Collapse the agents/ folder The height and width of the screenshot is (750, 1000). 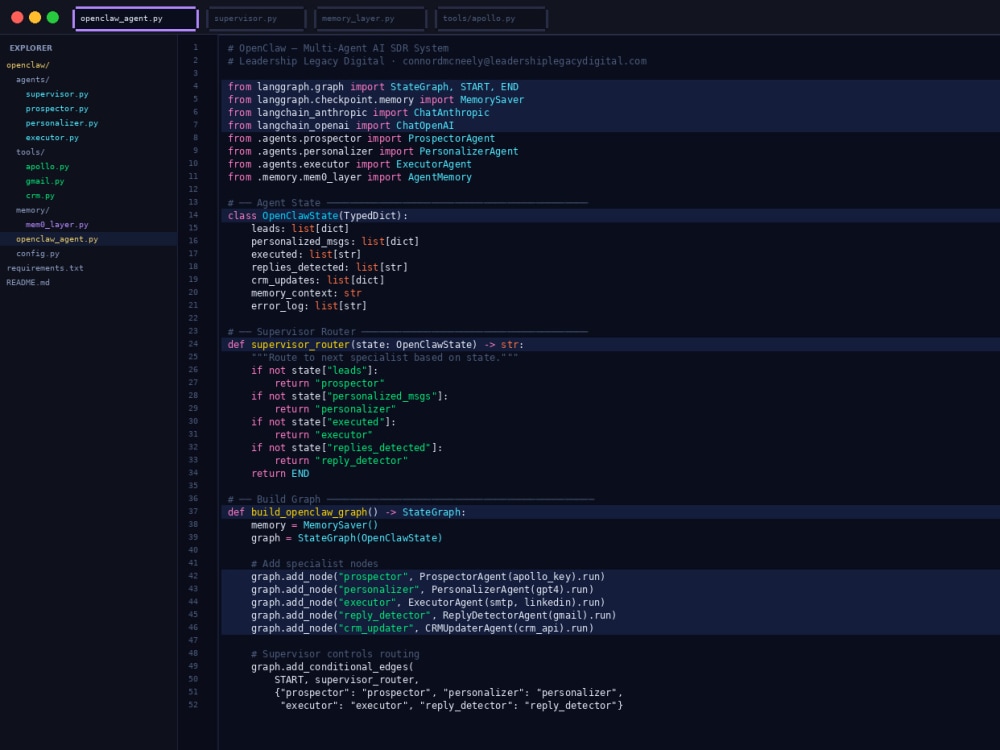pos(33,80)
